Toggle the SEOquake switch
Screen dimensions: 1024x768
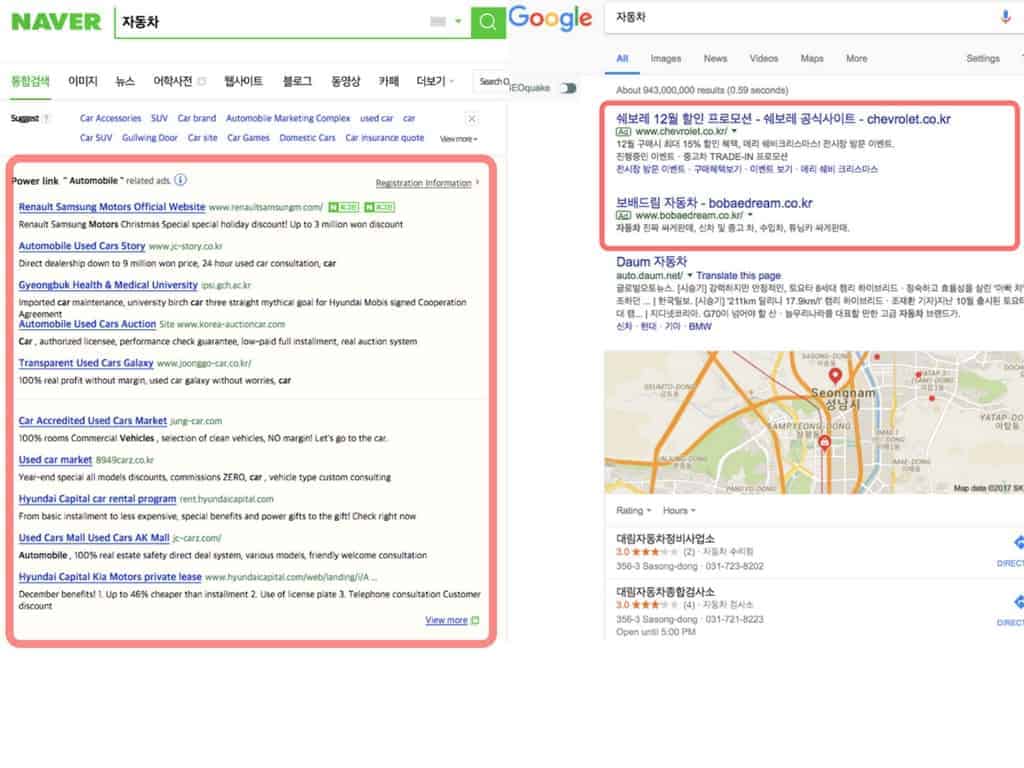[x=569, y=88]
